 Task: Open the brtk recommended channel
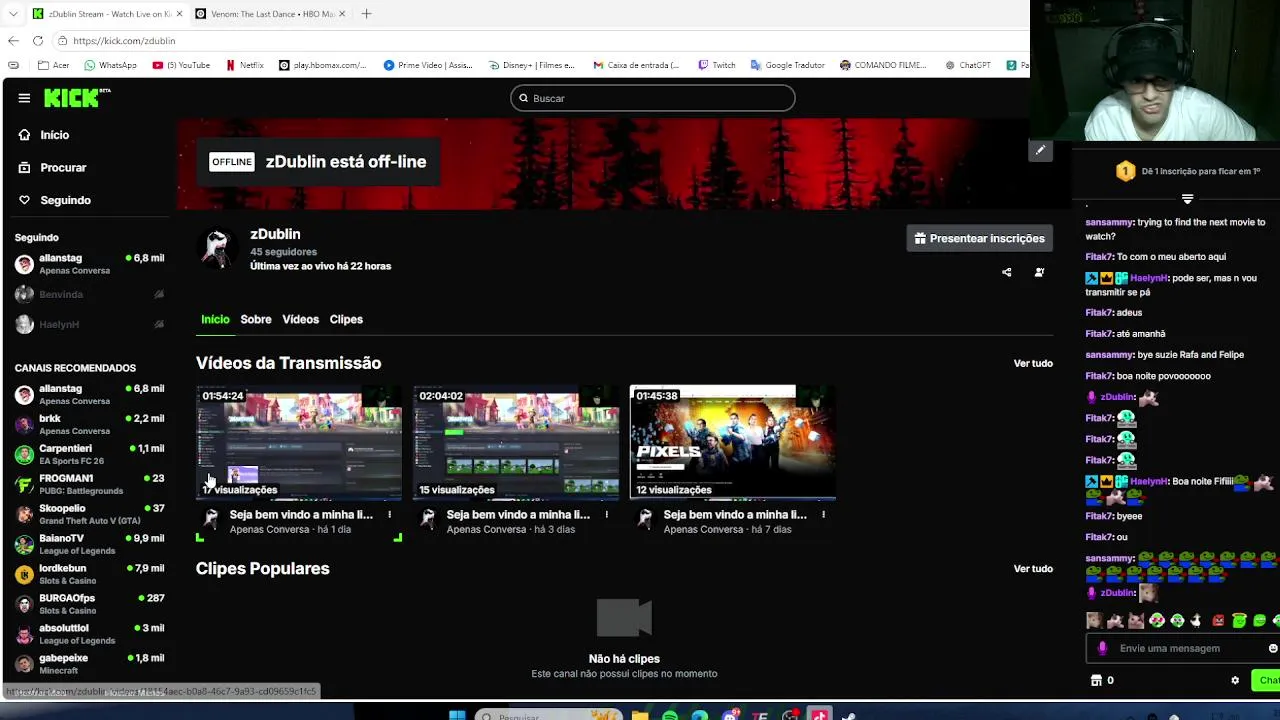point(89,424)
